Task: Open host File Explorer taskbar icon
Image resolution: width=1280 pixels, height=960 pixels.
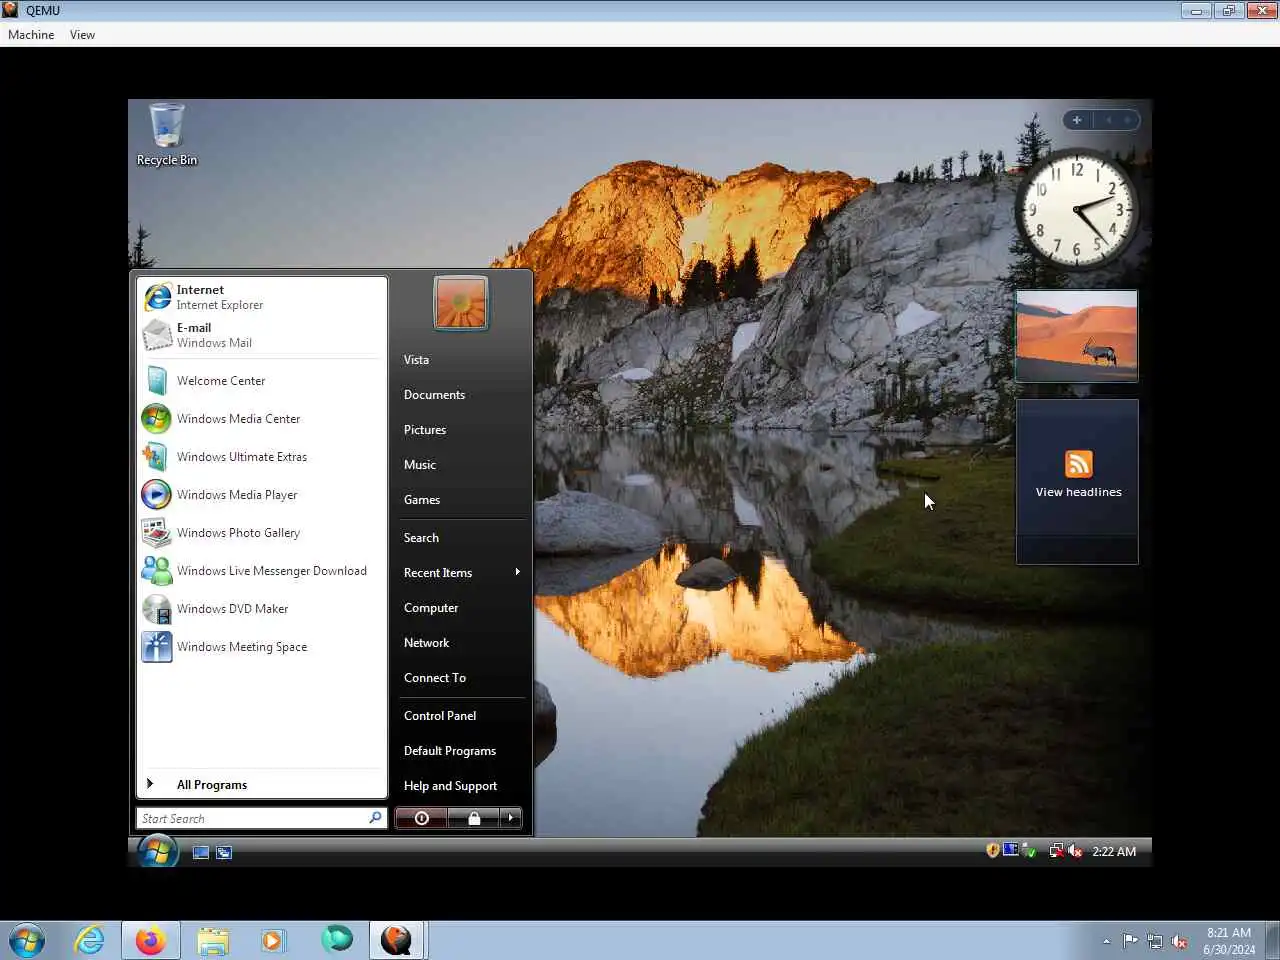Action: (212, 941)
